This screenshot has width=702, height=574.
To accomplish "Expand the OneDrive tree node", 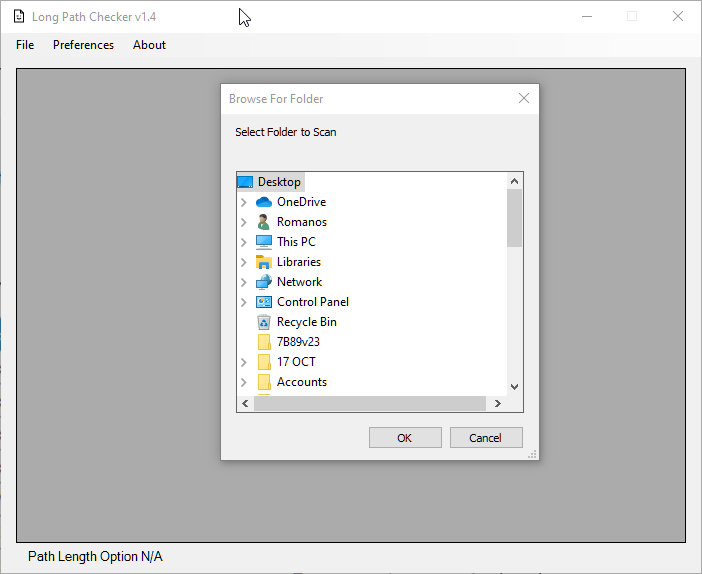I will (x=244, y=202).
